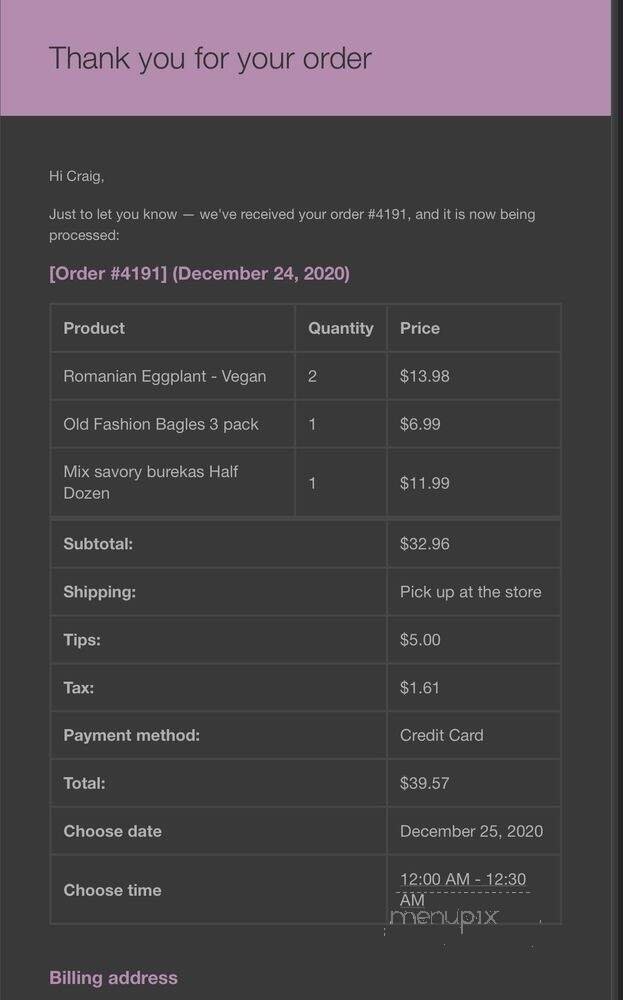This screenshot has width=623, height=1000.
Task: Click the $5.00 tips amount
Action: (420, 640)
